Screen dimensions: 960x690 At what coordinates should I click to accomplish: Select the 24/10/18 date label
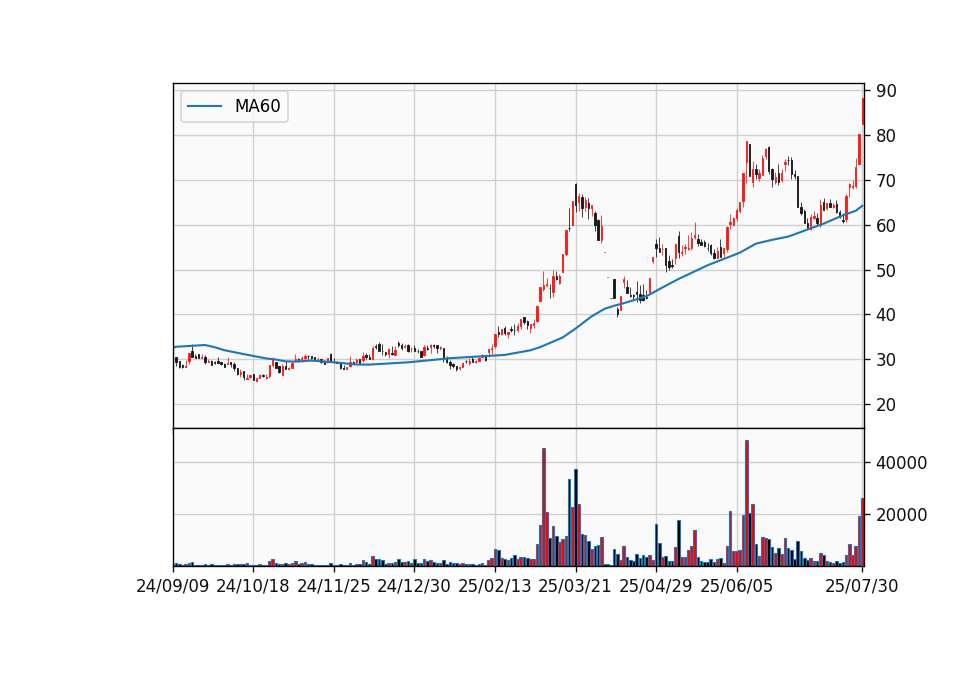point(253,586)
